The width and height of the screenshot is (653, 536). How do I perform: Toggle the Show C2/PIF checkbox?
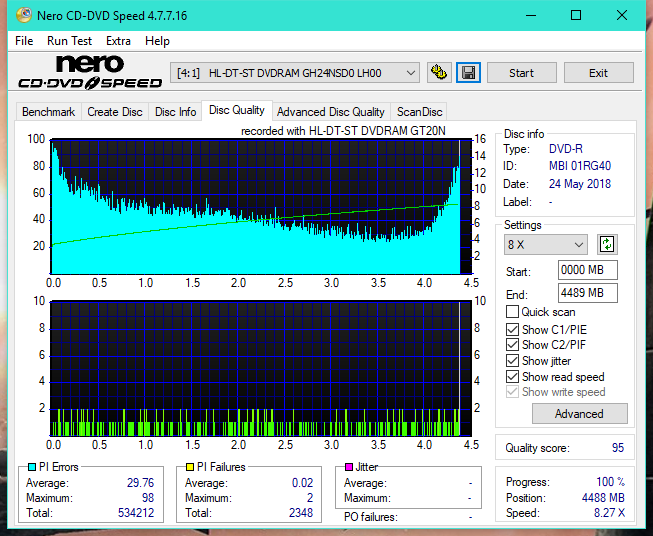(x=512, y=345)
